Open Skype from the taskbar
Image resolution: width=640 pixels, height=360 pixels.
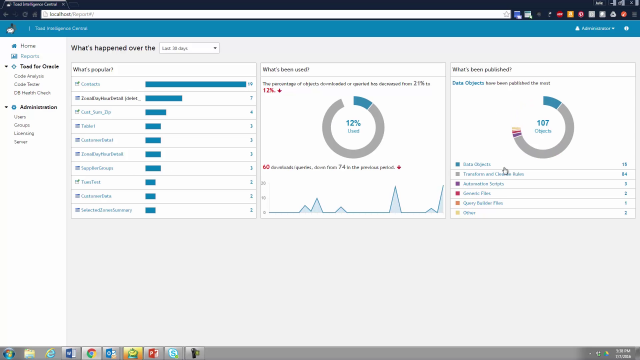pos(173,353)
